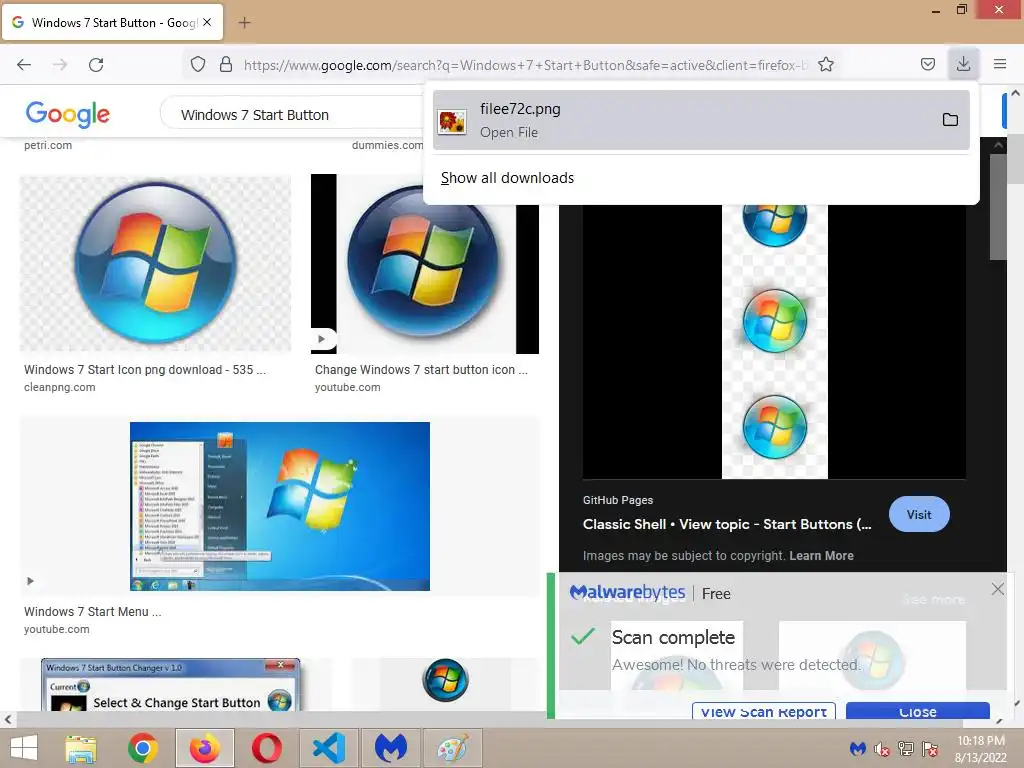1024x768 pixels.
Task: Open Action Center flag tray icon
Action: tap(930, 748)
